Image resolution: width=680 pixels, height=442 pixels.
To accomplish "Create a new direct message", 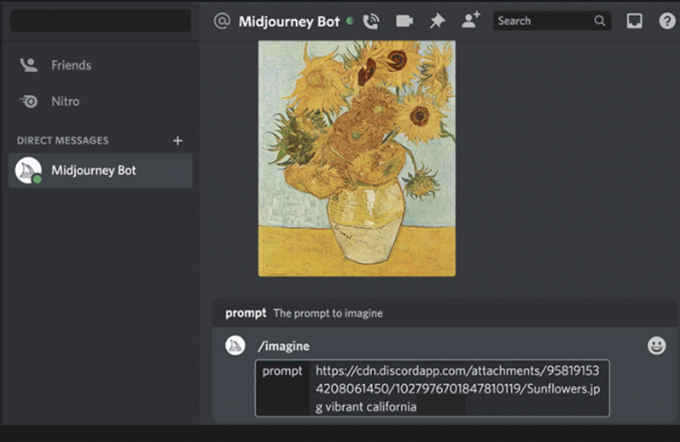I will (x=177, y=141).
